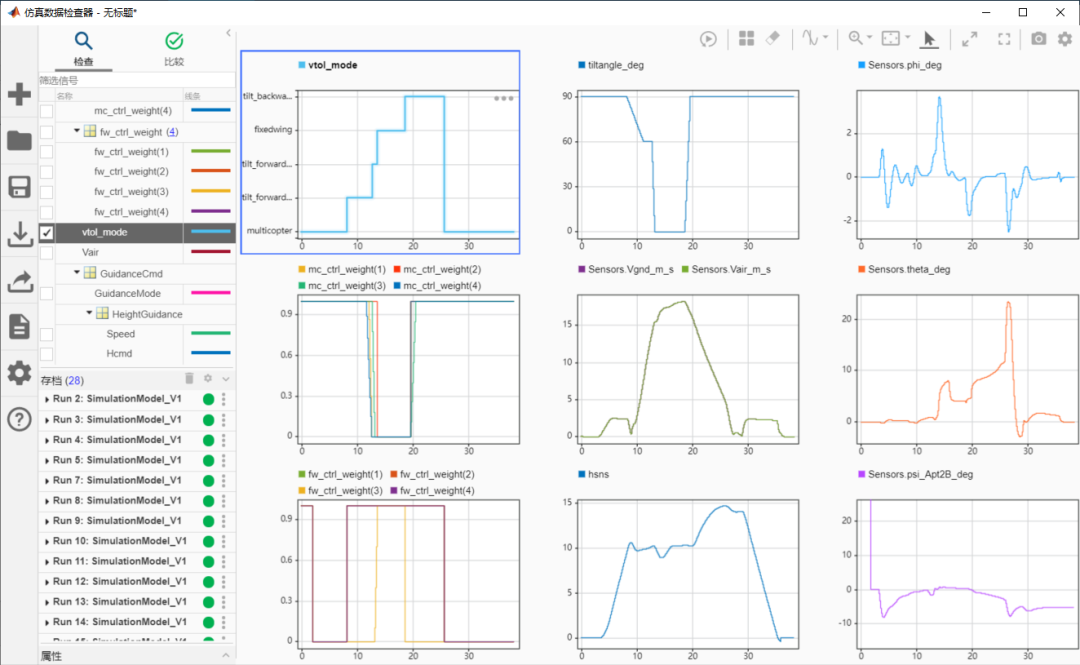Click the eraser icon to clear the subplot
Viewport: 1080px width, 665px height.
773,39
